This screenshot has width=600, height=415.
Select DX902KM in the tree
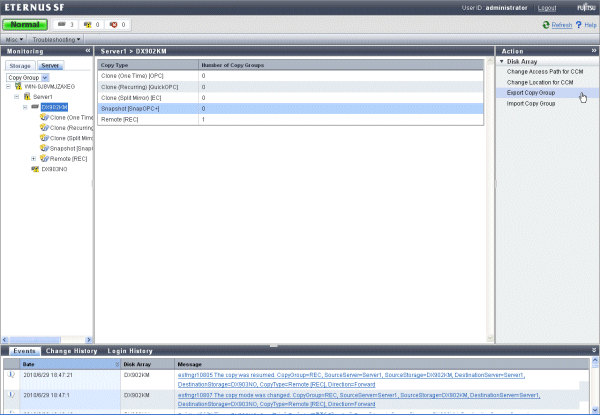point(54,107)
